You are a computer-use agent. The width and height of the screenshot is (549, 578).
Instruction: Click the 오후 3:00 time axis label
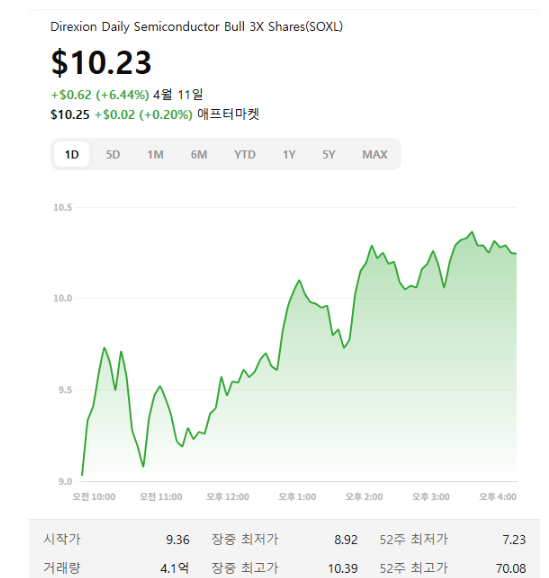[431, 497]
